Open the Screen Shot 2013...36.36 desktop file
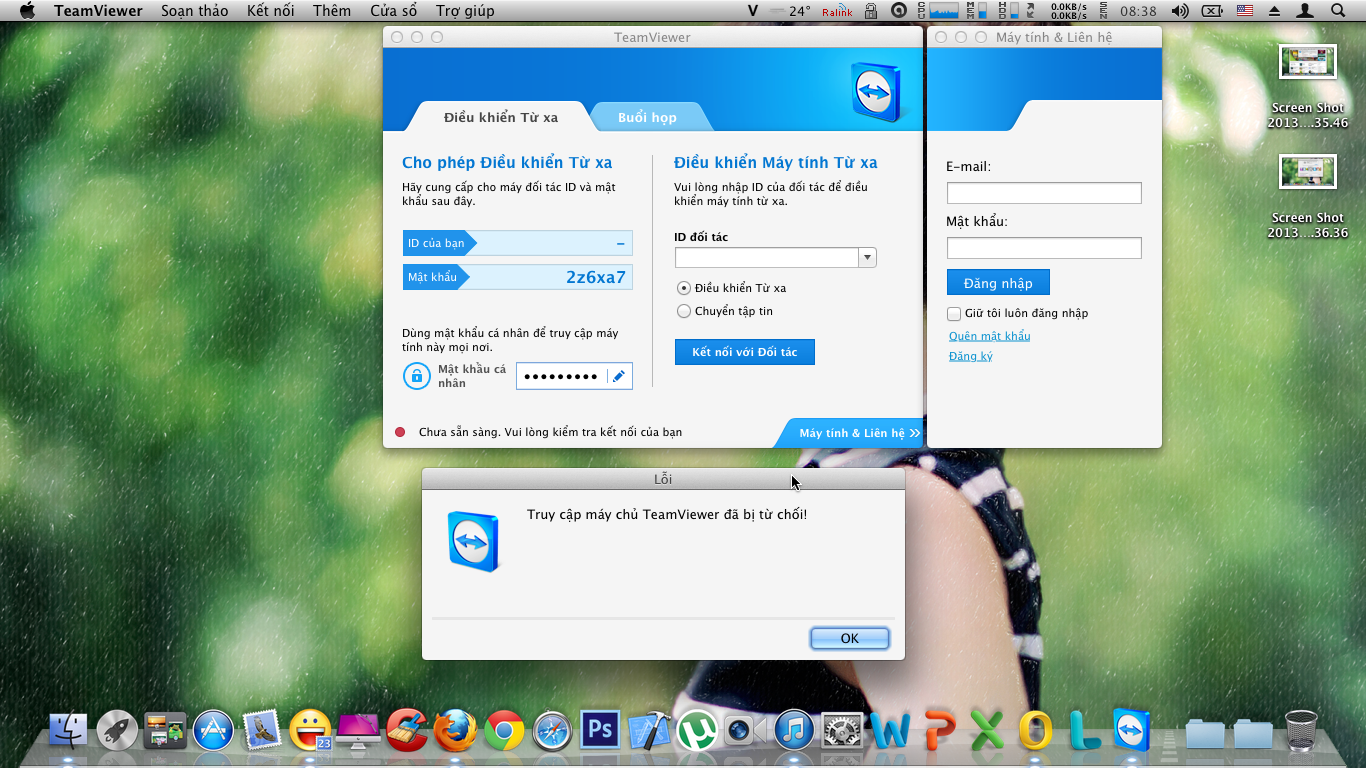Image resolution: width=1366 pixels, height=768 pixels. pos(1307,197)
